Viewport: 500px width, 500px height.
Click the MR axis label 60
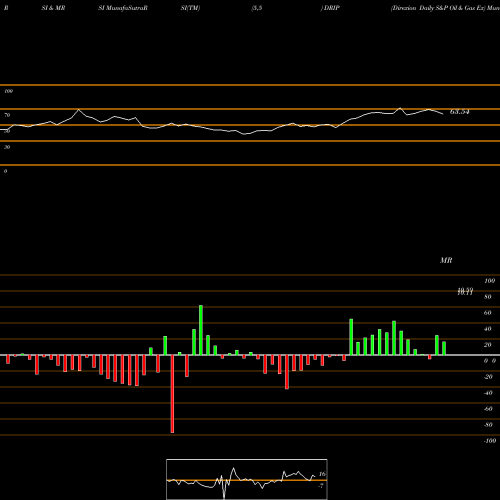(x=488, y=313)
